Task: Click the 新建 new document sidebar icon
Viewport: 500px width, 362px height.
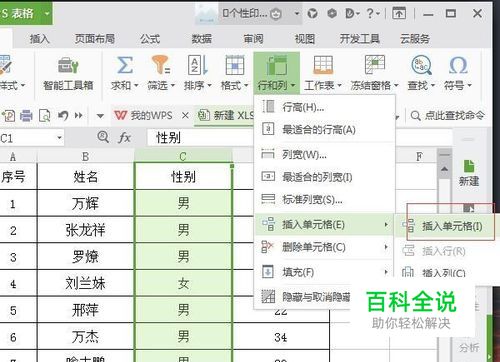Action: click(x=469, y=173)
